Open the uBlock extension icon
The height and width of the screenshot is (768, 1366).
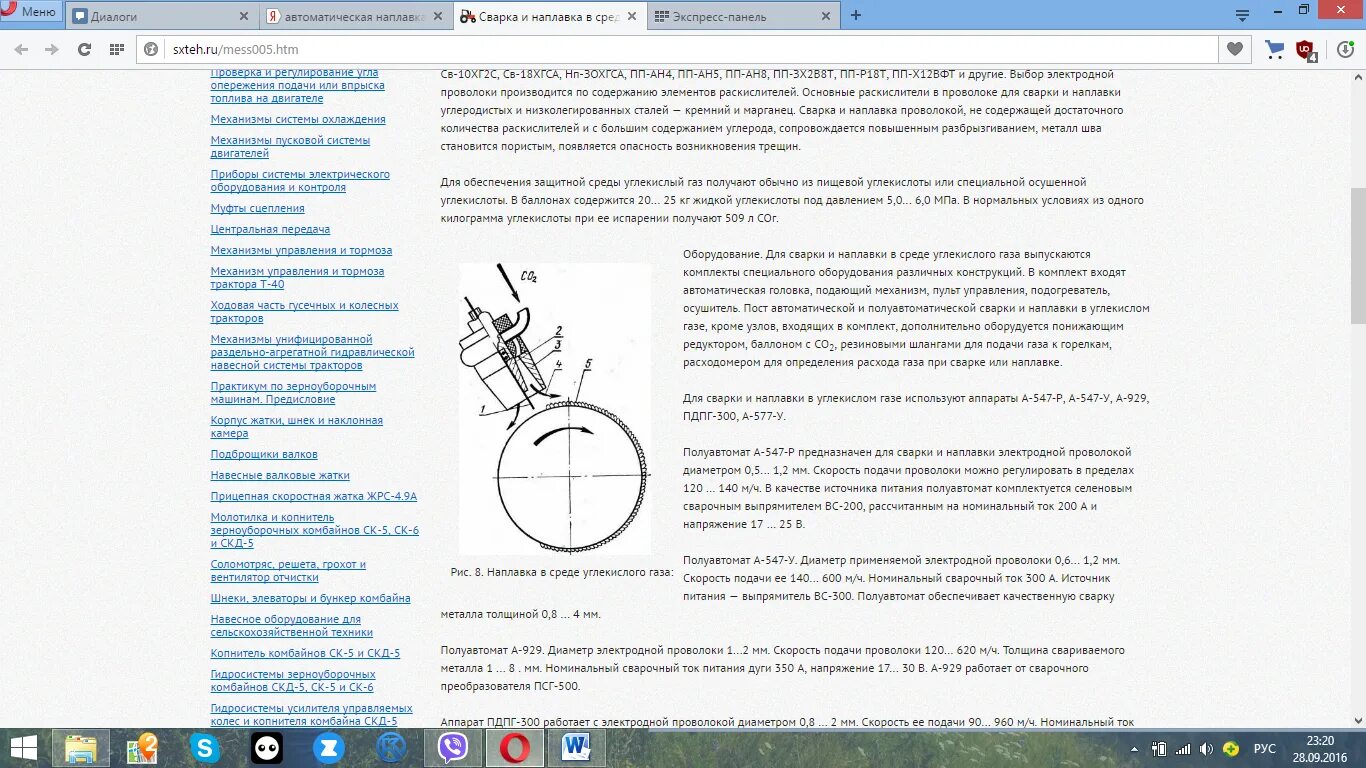point(1306,50)
